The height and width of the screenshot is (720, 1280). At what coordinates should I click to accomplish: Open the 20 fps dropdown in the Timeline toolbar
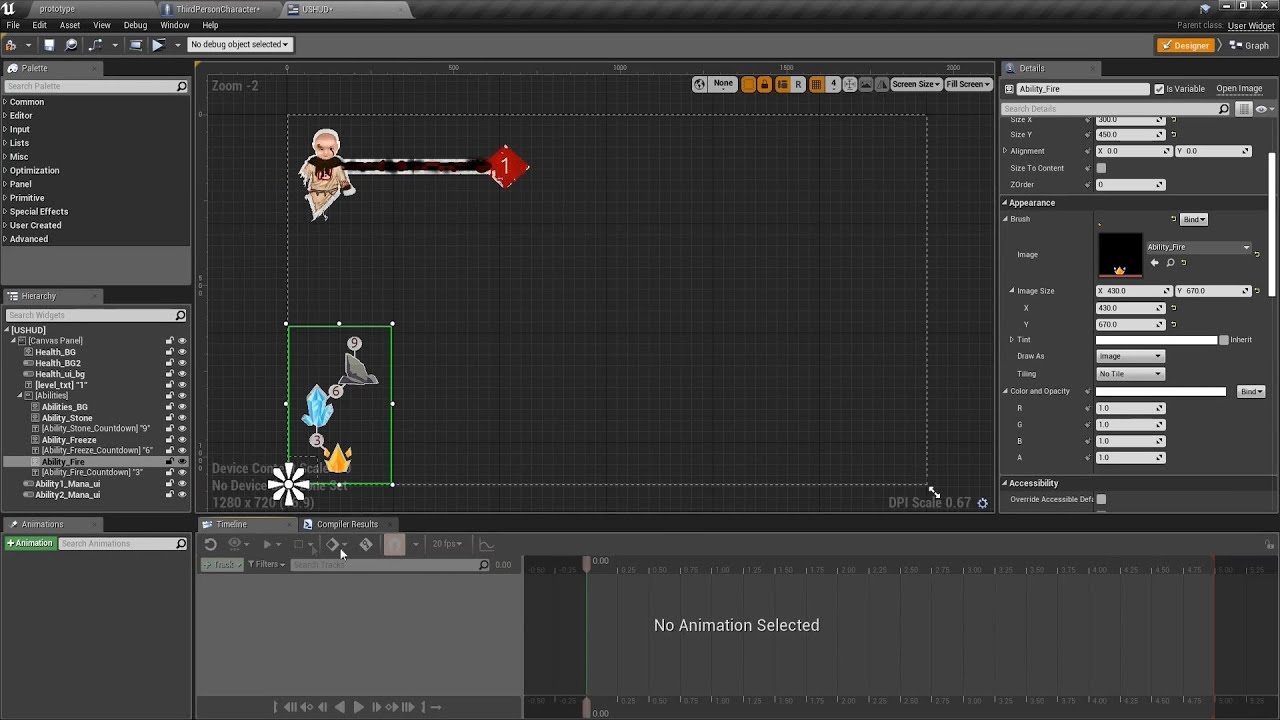pyautogui.click(x=447, y=544)
